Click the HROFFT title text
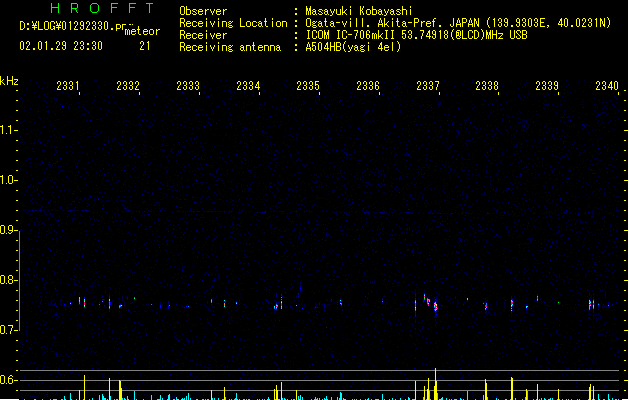629x400 pixels. point(102,8)
